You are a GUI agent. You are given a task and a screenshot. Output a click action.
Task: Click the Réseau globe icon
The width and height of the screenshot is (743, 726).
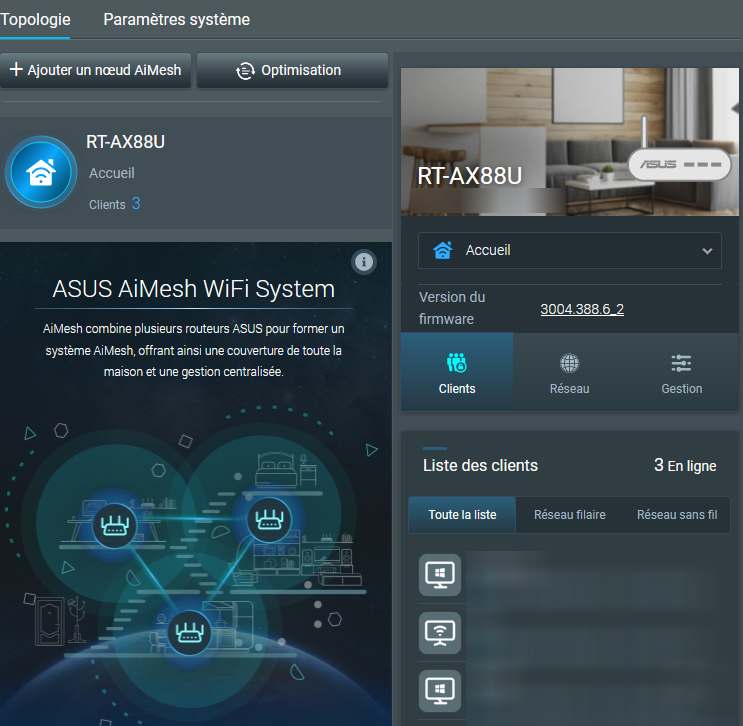(569, 363)
